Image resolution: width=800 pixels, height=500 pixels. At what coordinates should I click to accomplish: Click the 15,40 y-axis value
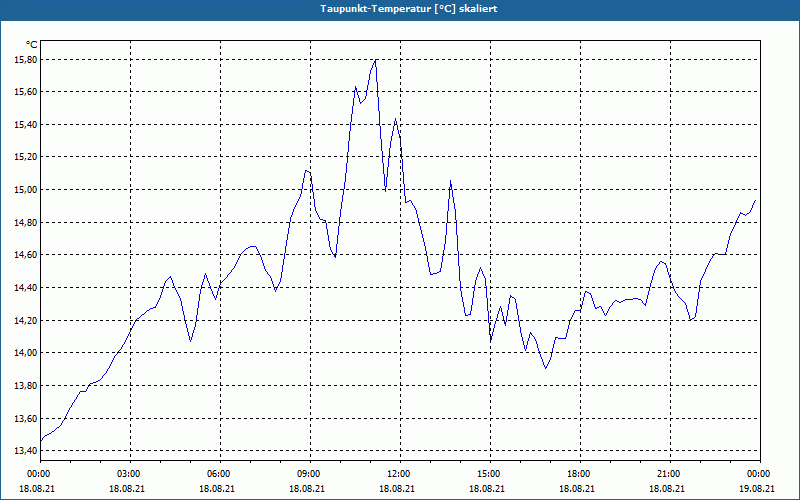click(x=26, y=124)
